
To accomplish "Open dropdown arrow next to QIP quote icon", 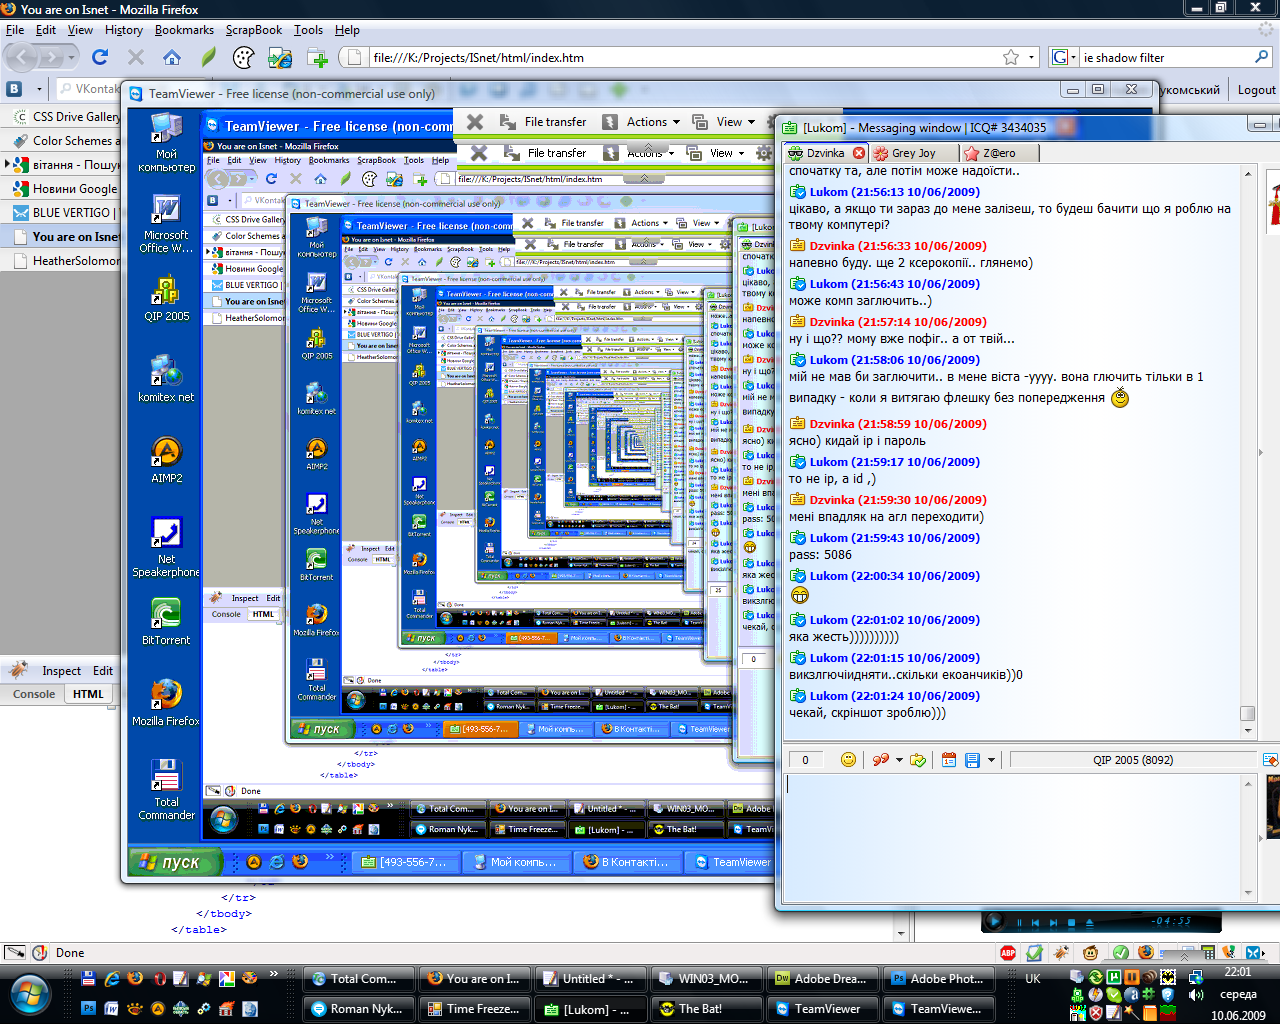I will [x=899, y=760].
